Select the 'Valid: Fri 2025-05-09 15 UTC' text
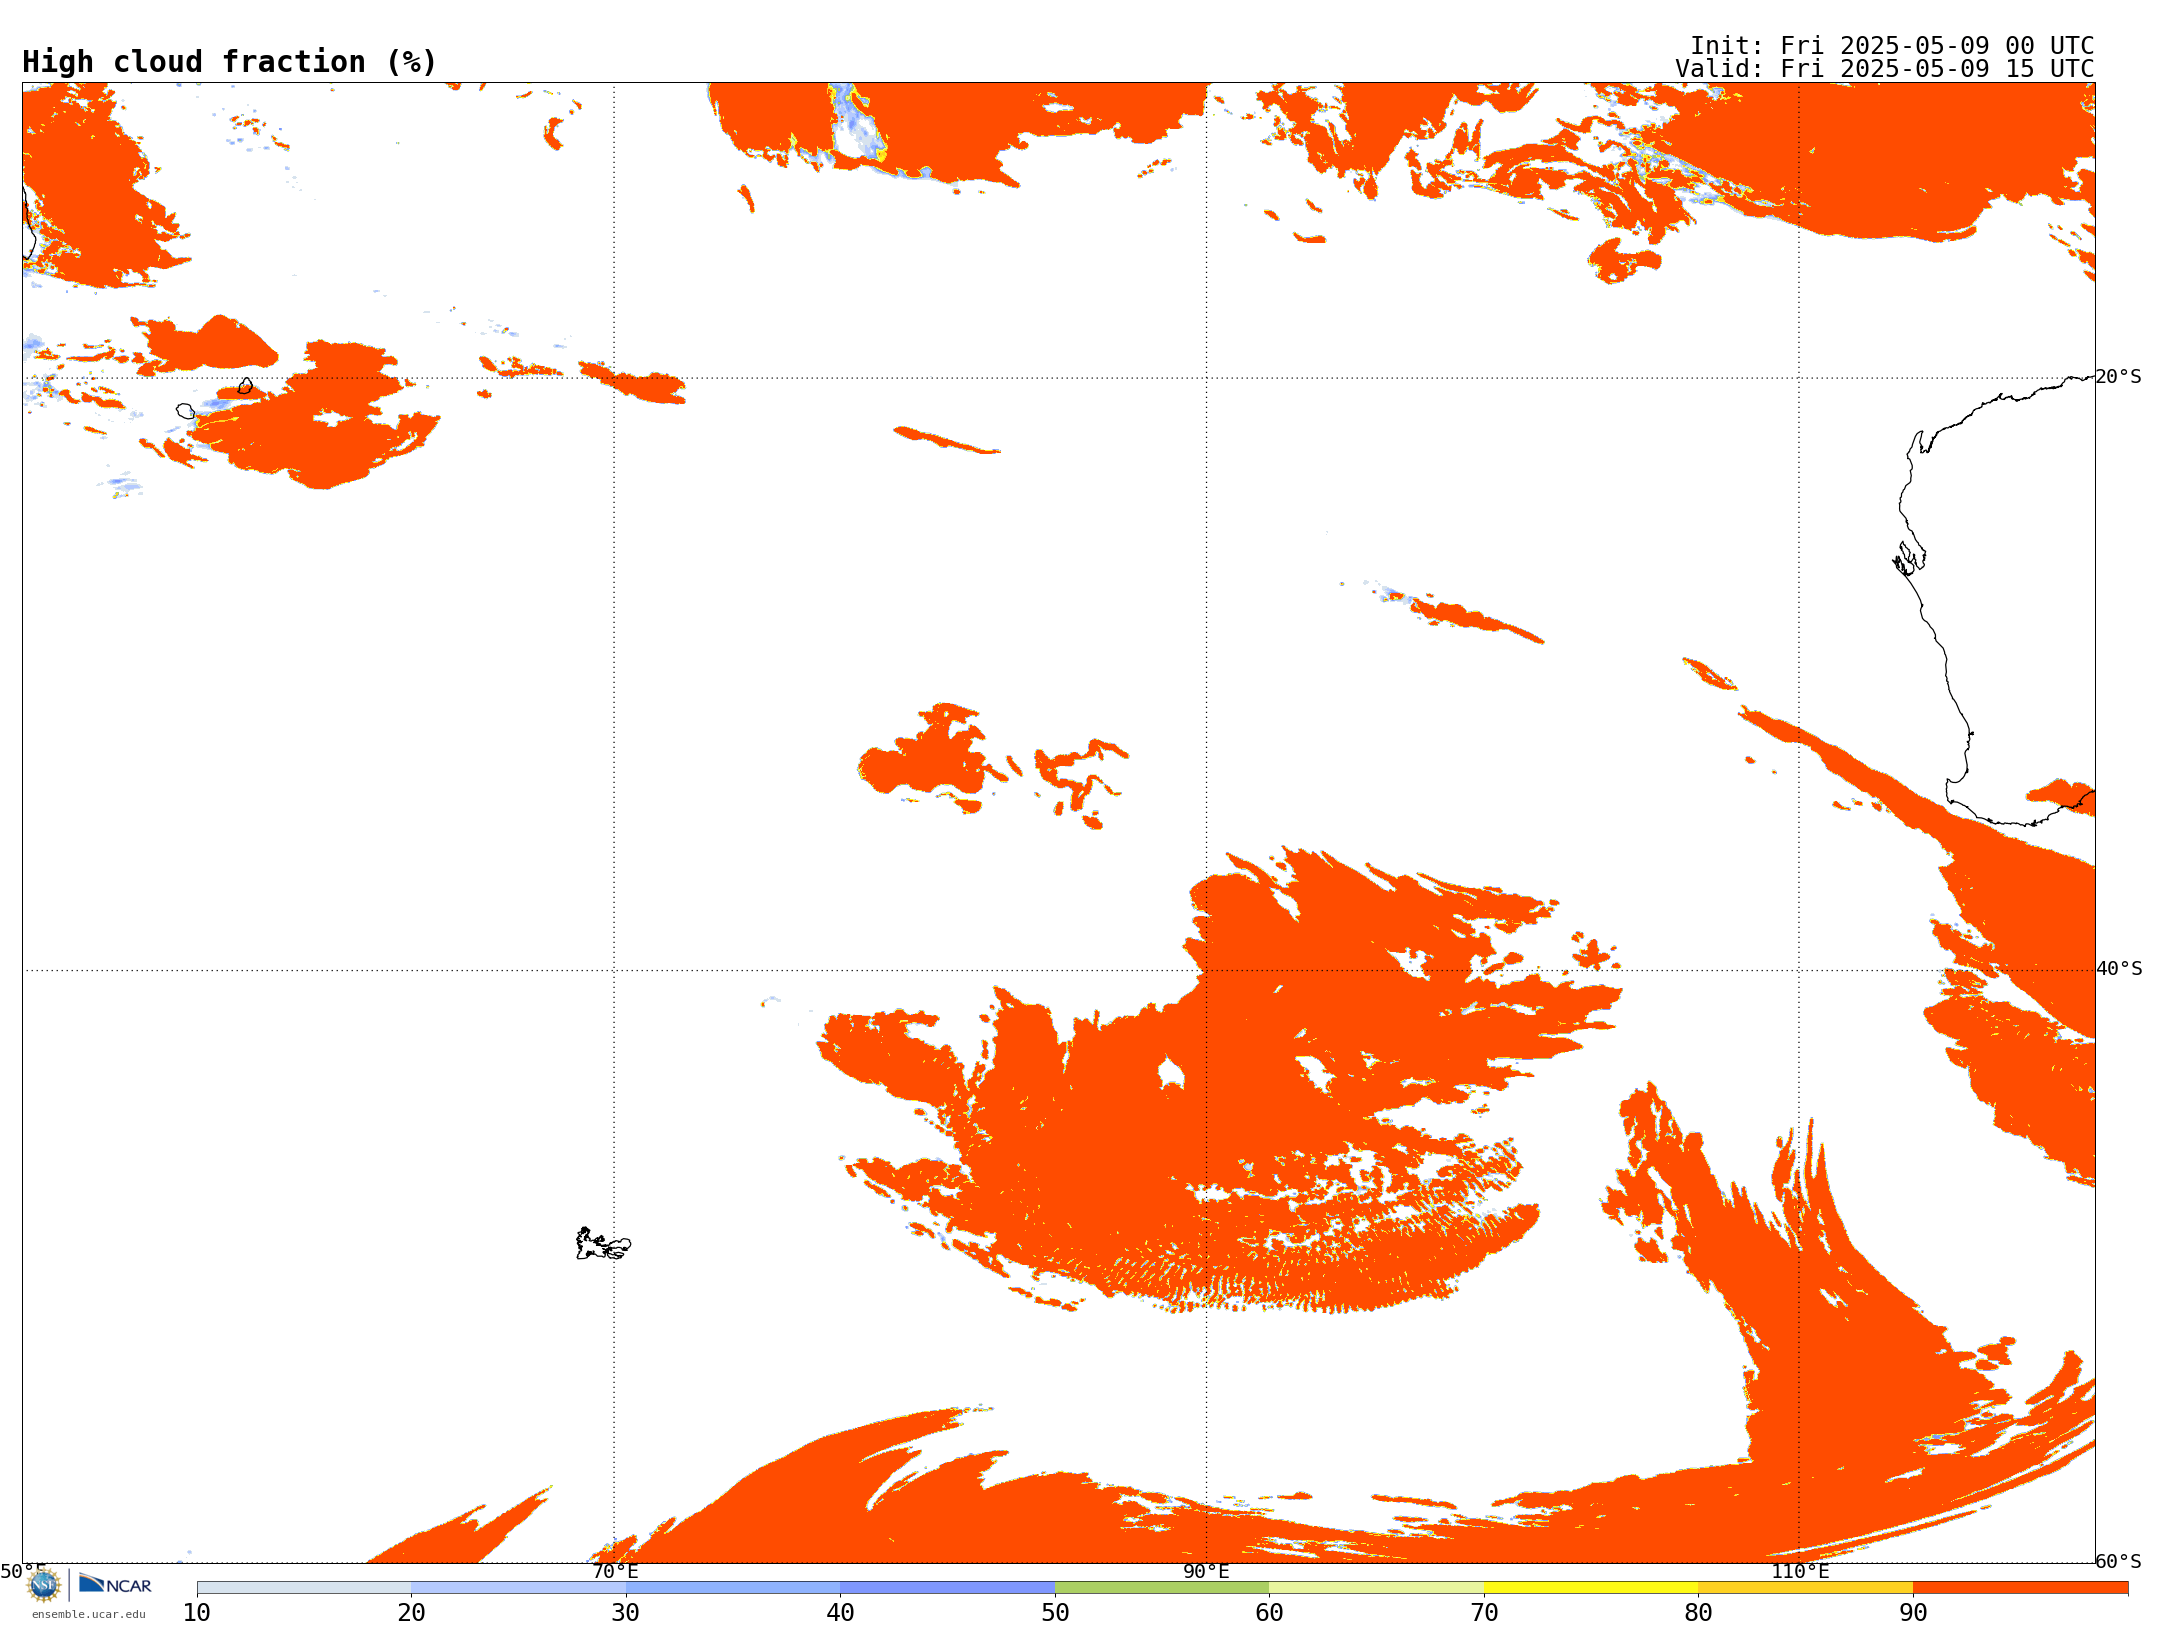The height and width of the screenshot is (1626, 2160). [x=1884, y=69]
